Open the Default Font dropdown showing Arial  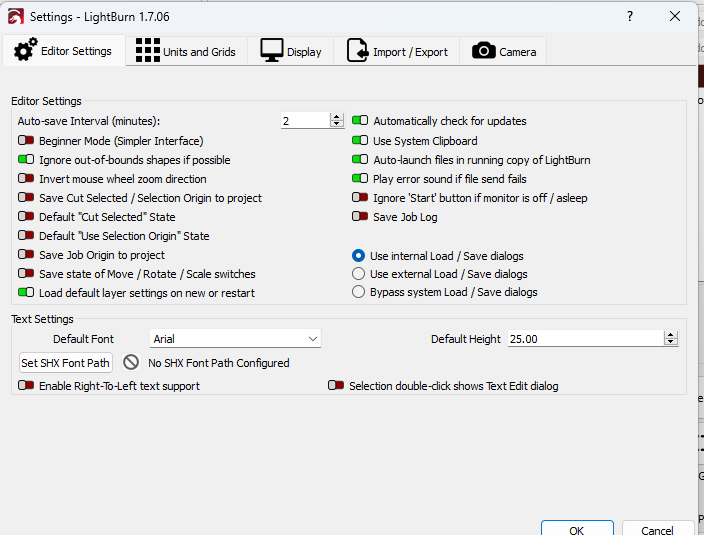point(235,339)
